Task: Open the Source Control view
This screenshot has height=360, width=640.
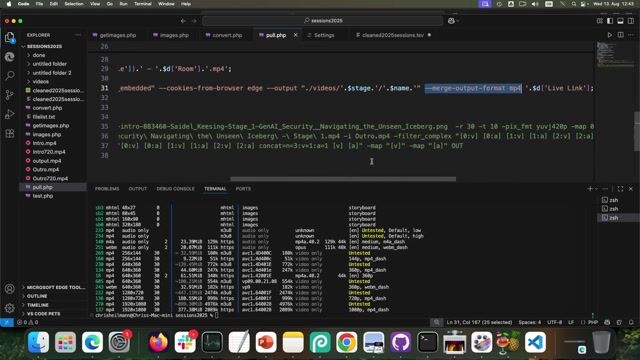Action: tap(10, 95)
